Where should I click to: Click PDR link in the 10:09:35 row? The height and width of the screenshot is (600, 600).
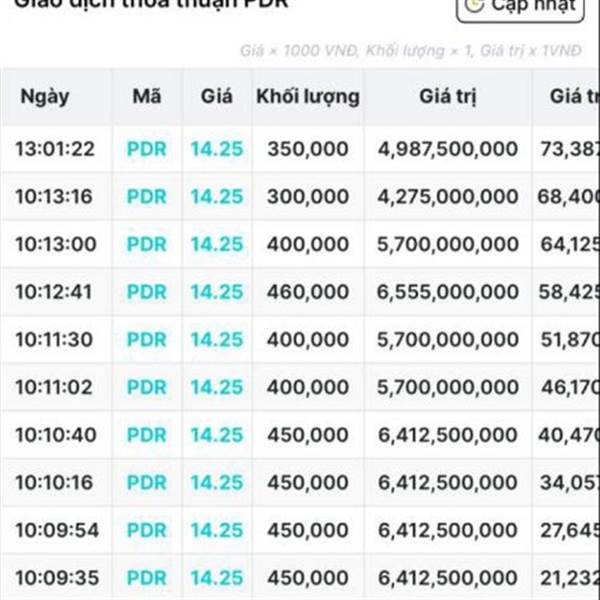147,578
